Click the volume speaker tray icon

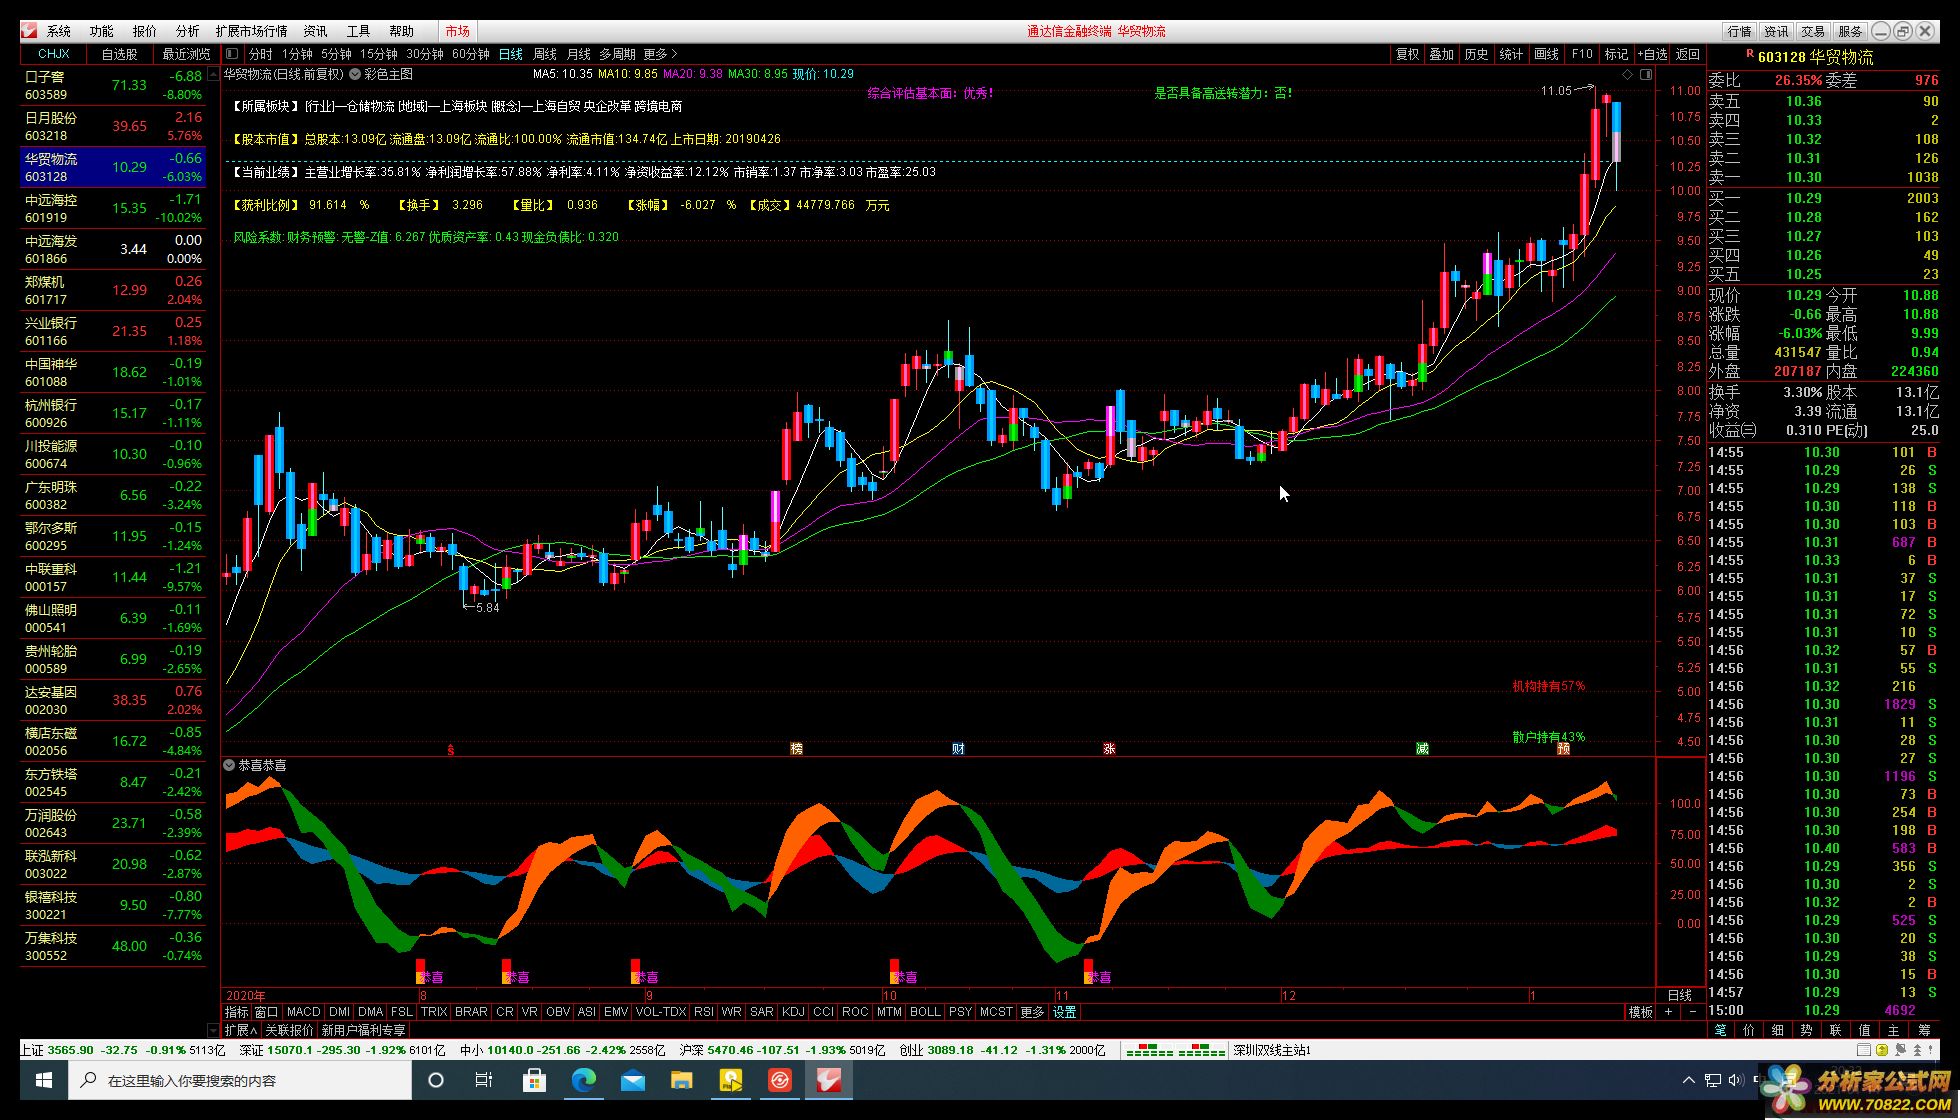coord(1734,1080)
